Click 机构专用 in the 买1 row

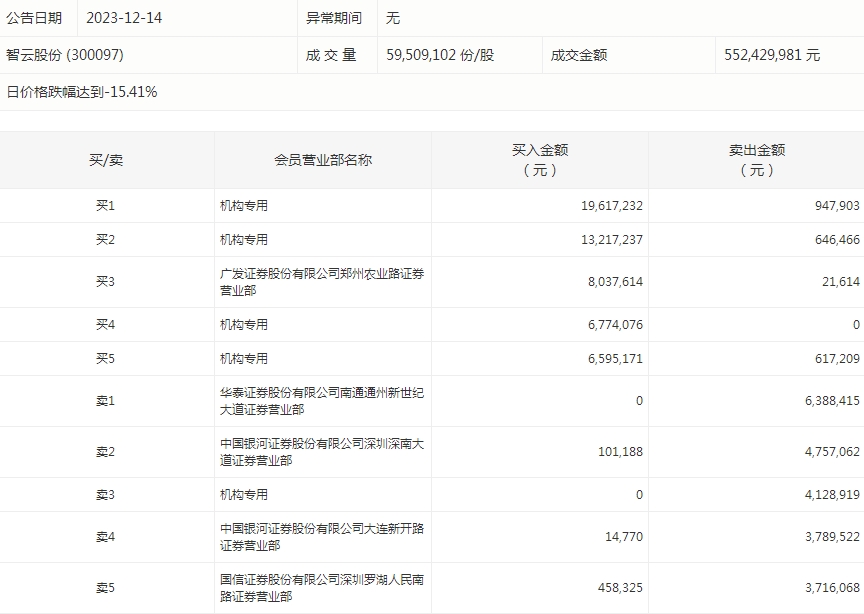click(x=244, y=206)
